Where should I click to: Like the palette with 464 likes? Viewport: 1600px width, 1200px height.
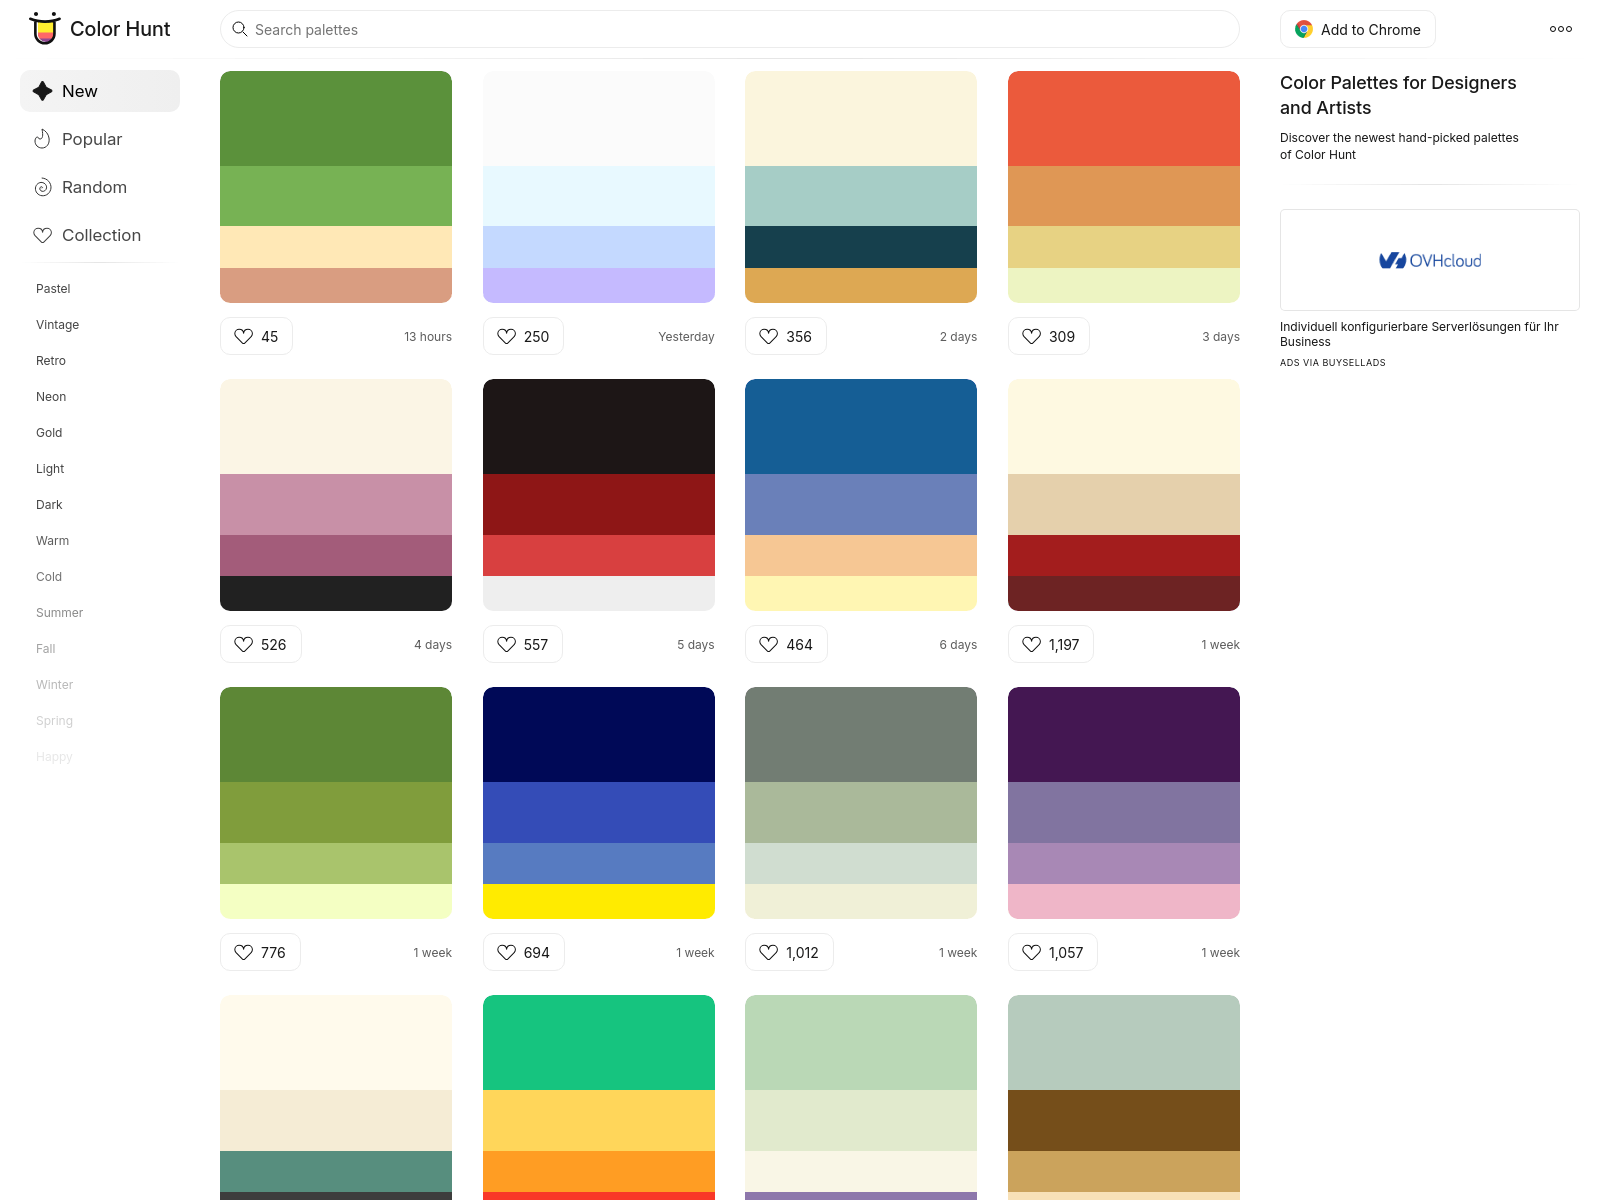[786, 644]
